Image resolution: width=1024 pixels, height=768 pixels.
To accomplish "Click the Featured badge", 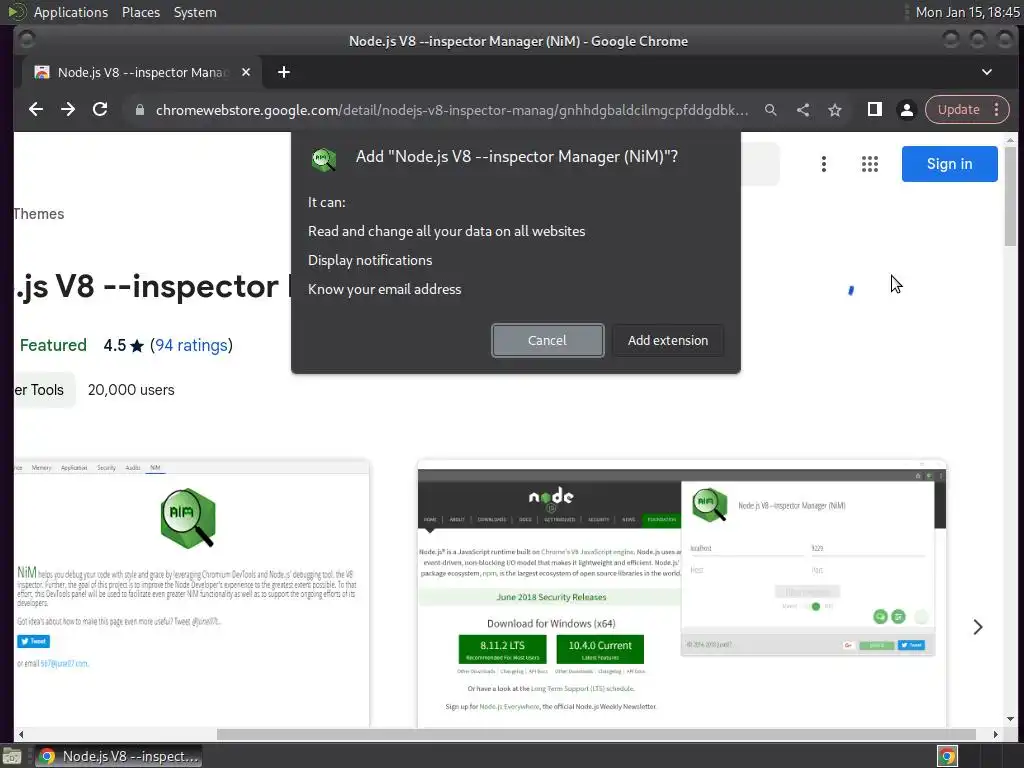I will [x=53, y=345].
